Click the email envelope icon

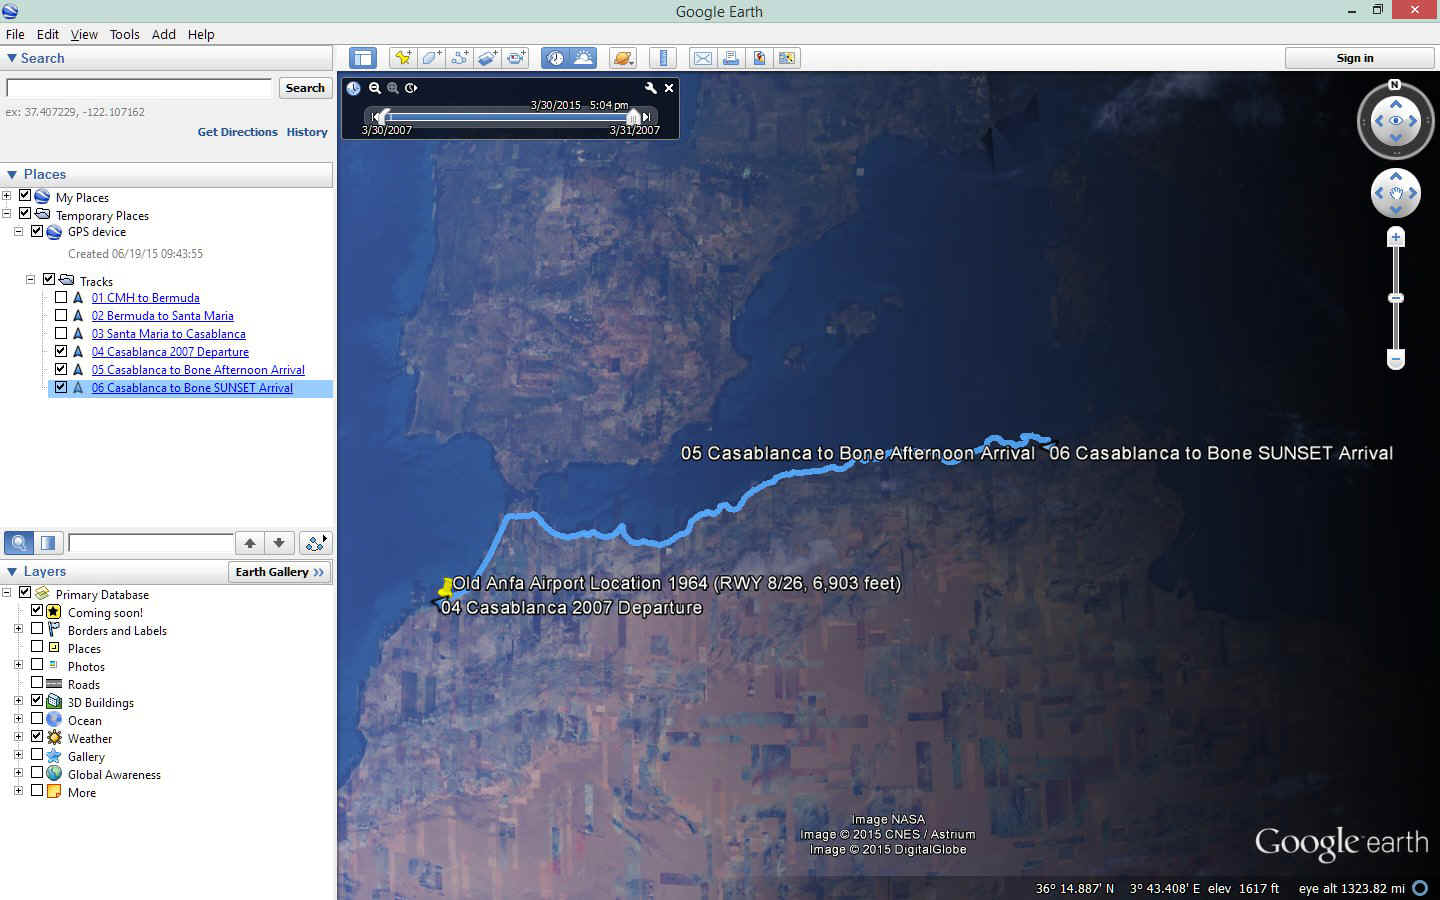tap(703, 58)
